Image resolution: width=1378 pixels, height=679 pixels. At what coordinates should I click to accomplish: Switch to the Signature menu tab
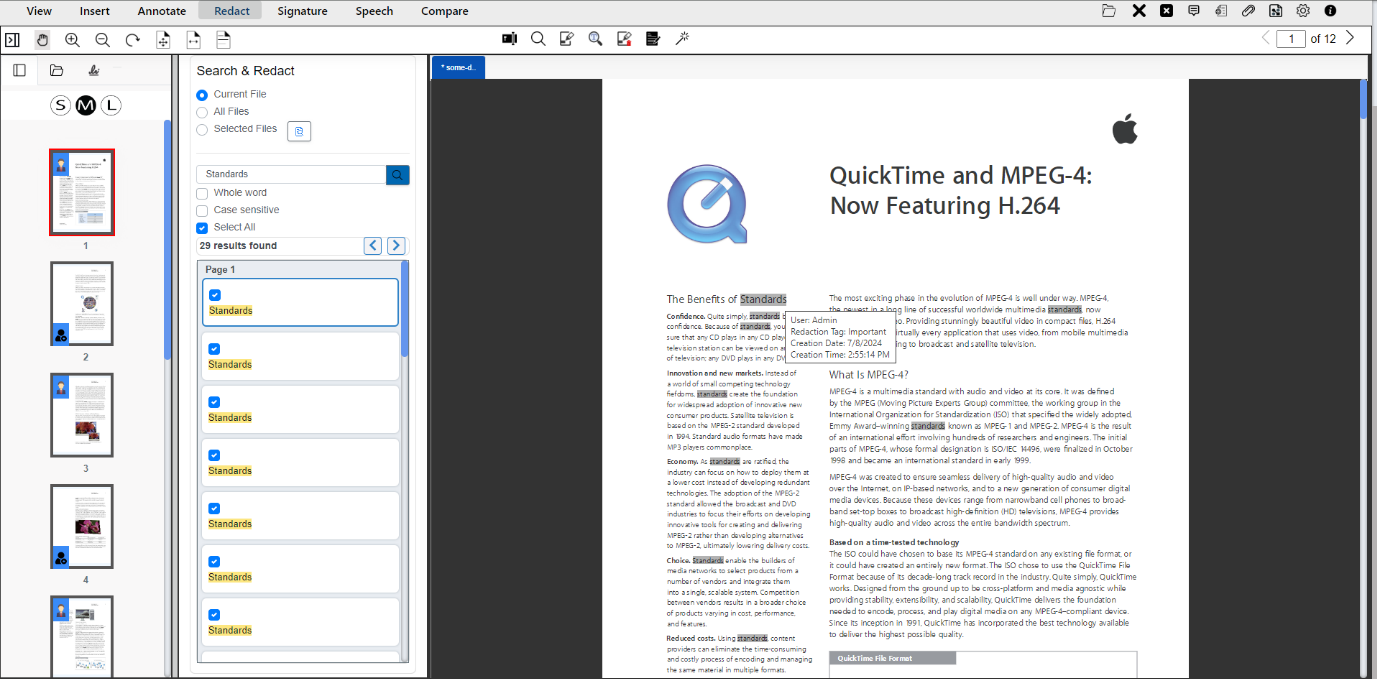tap(302, 11)
